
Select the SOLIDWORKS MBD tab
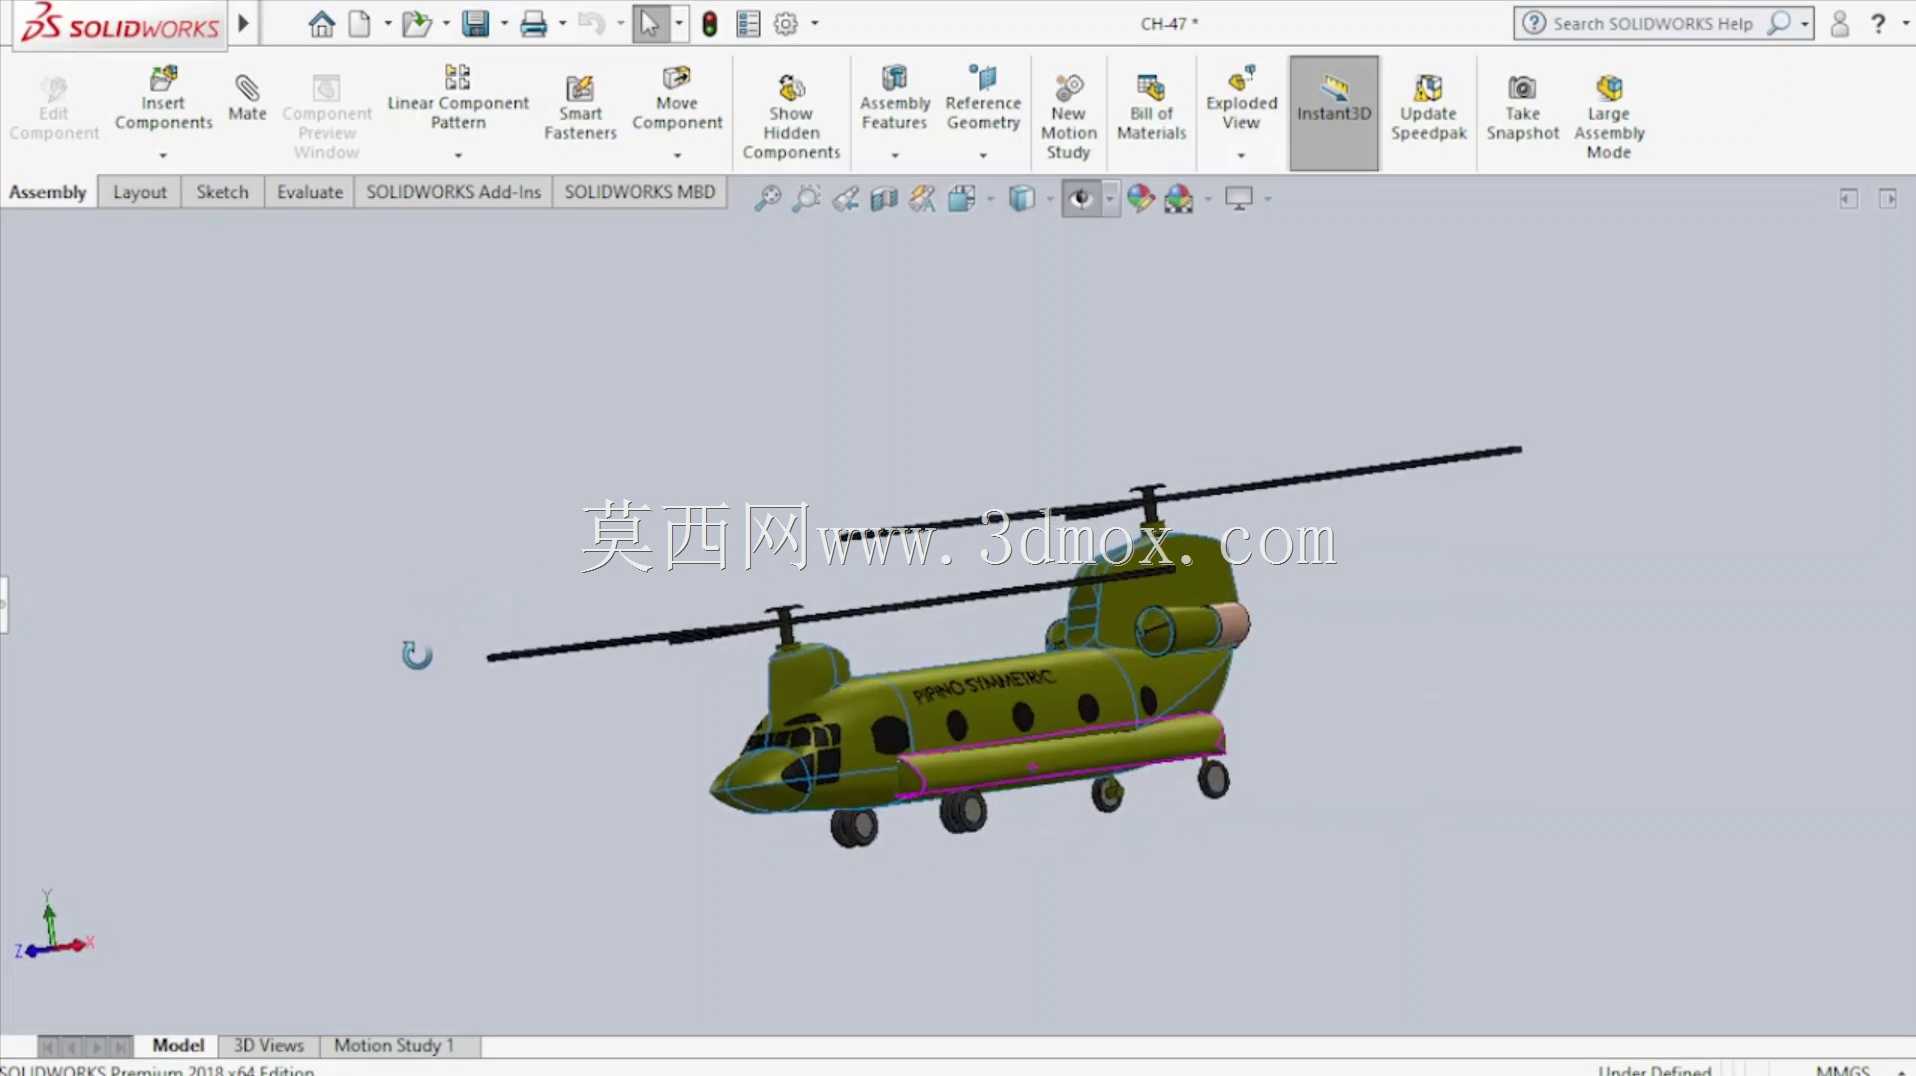[x=640, y=192]
